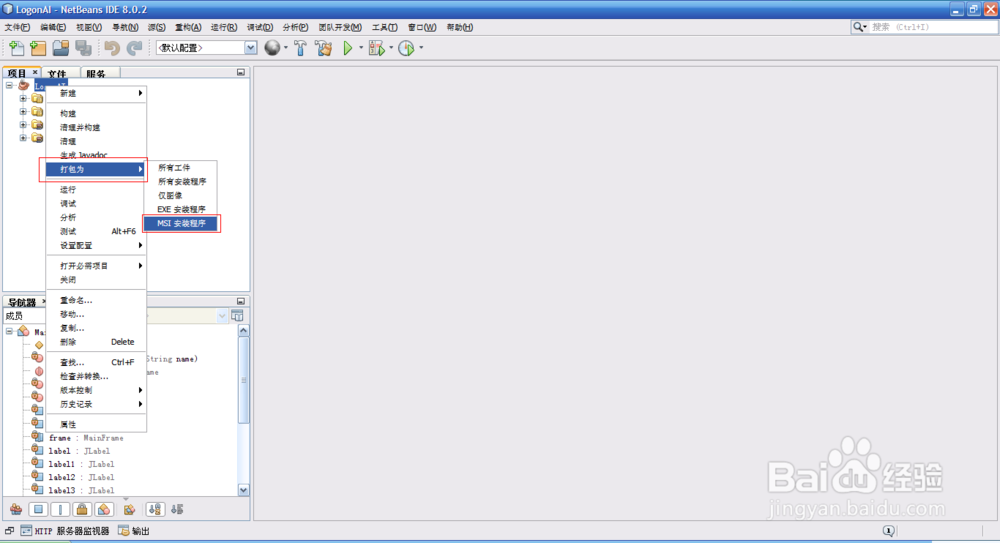Screen dimensions: 1000x543
Task: Open the Run Project dropdown arrow
Action: (x=361, y=48)
